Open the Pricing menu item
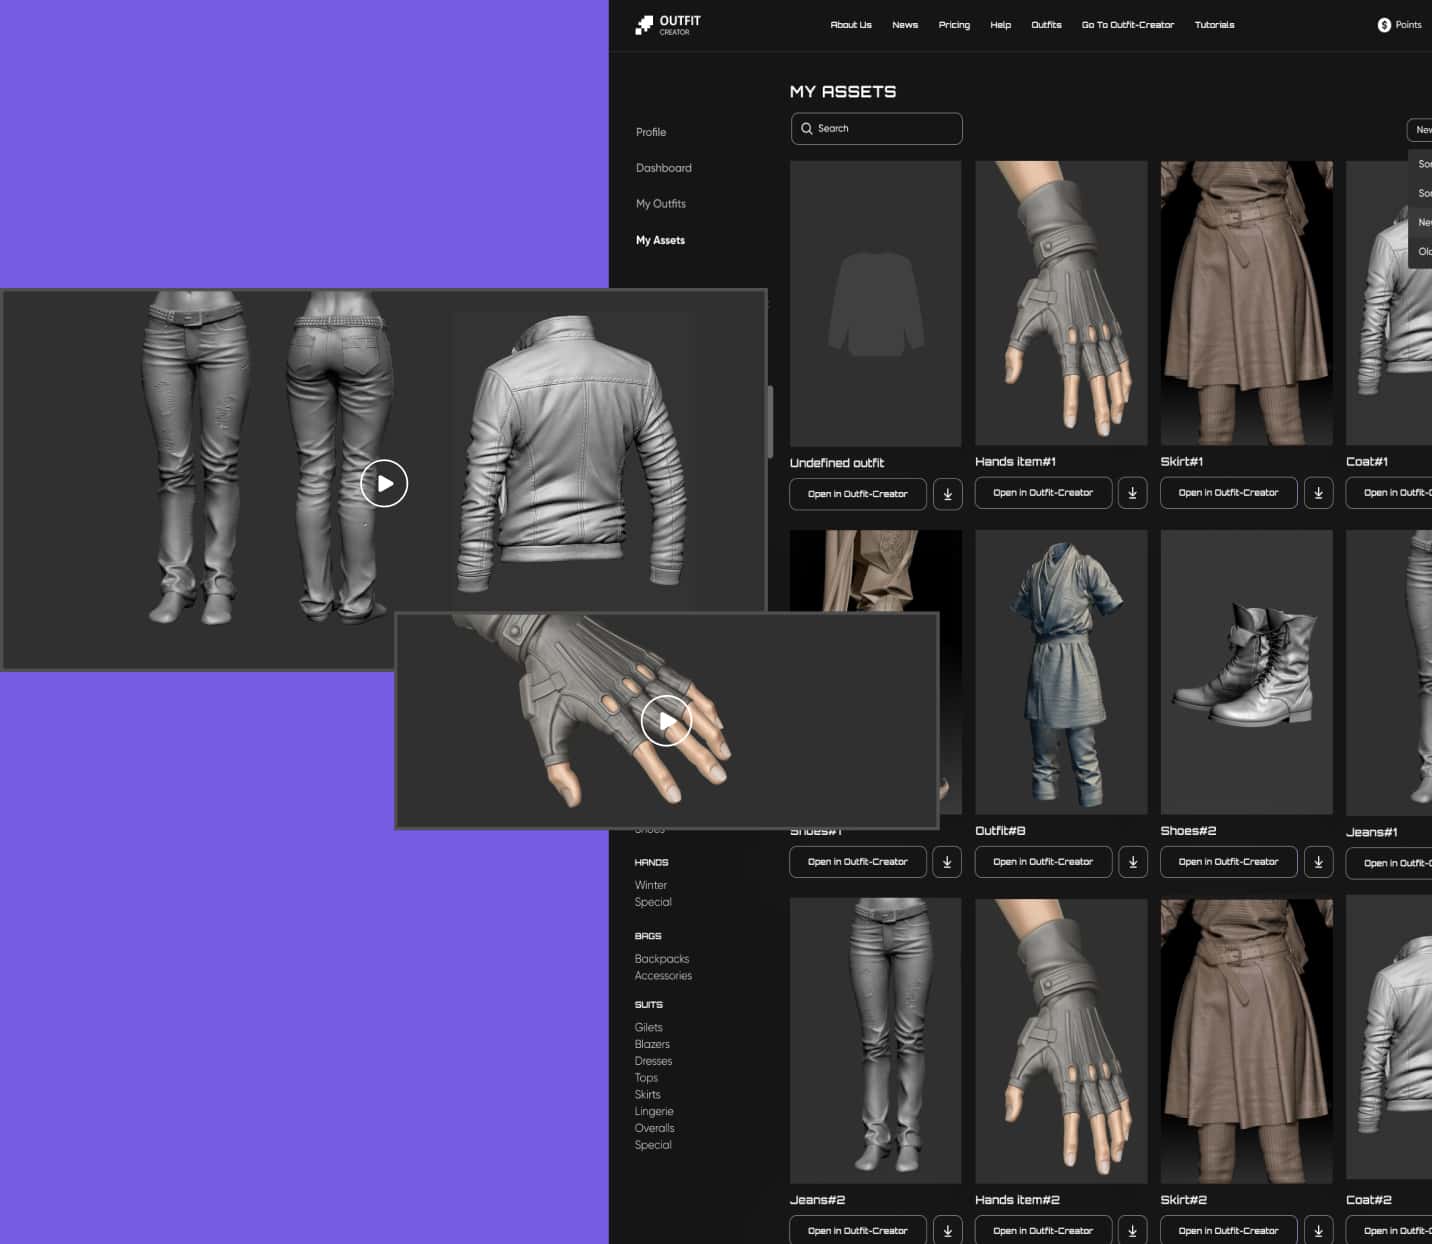This screenshot has width=1432, height=1244. [954, 25]
